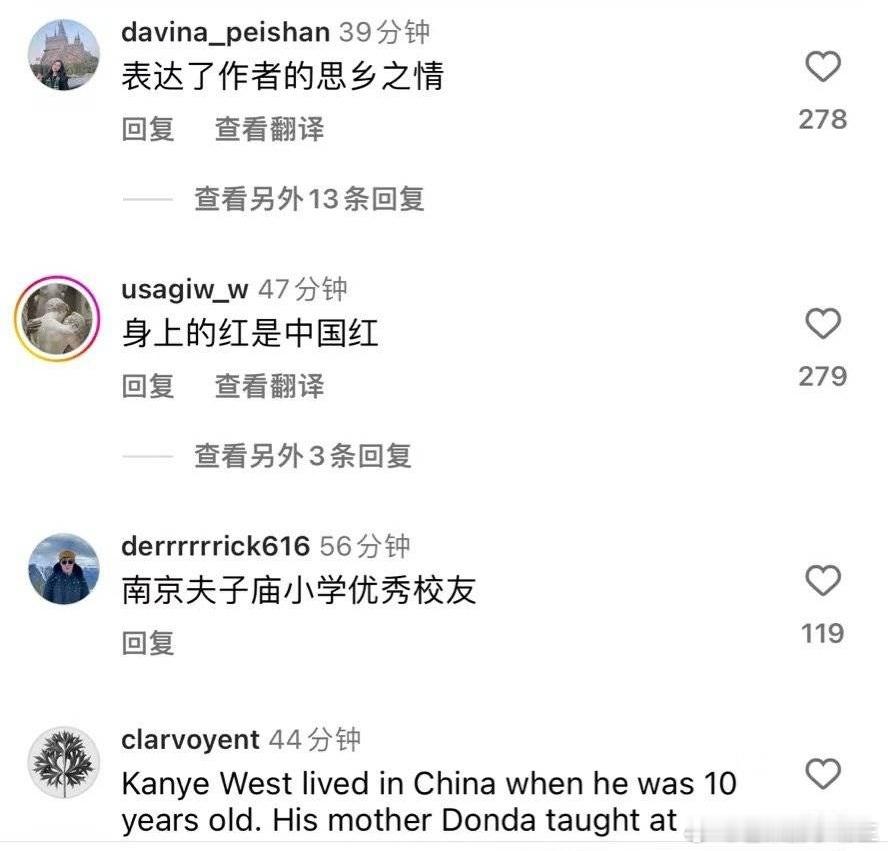This screenshot has width=888, height=851.
Task: Expand 查看另外3条回复 replies
Action: (x=303, y=456)
